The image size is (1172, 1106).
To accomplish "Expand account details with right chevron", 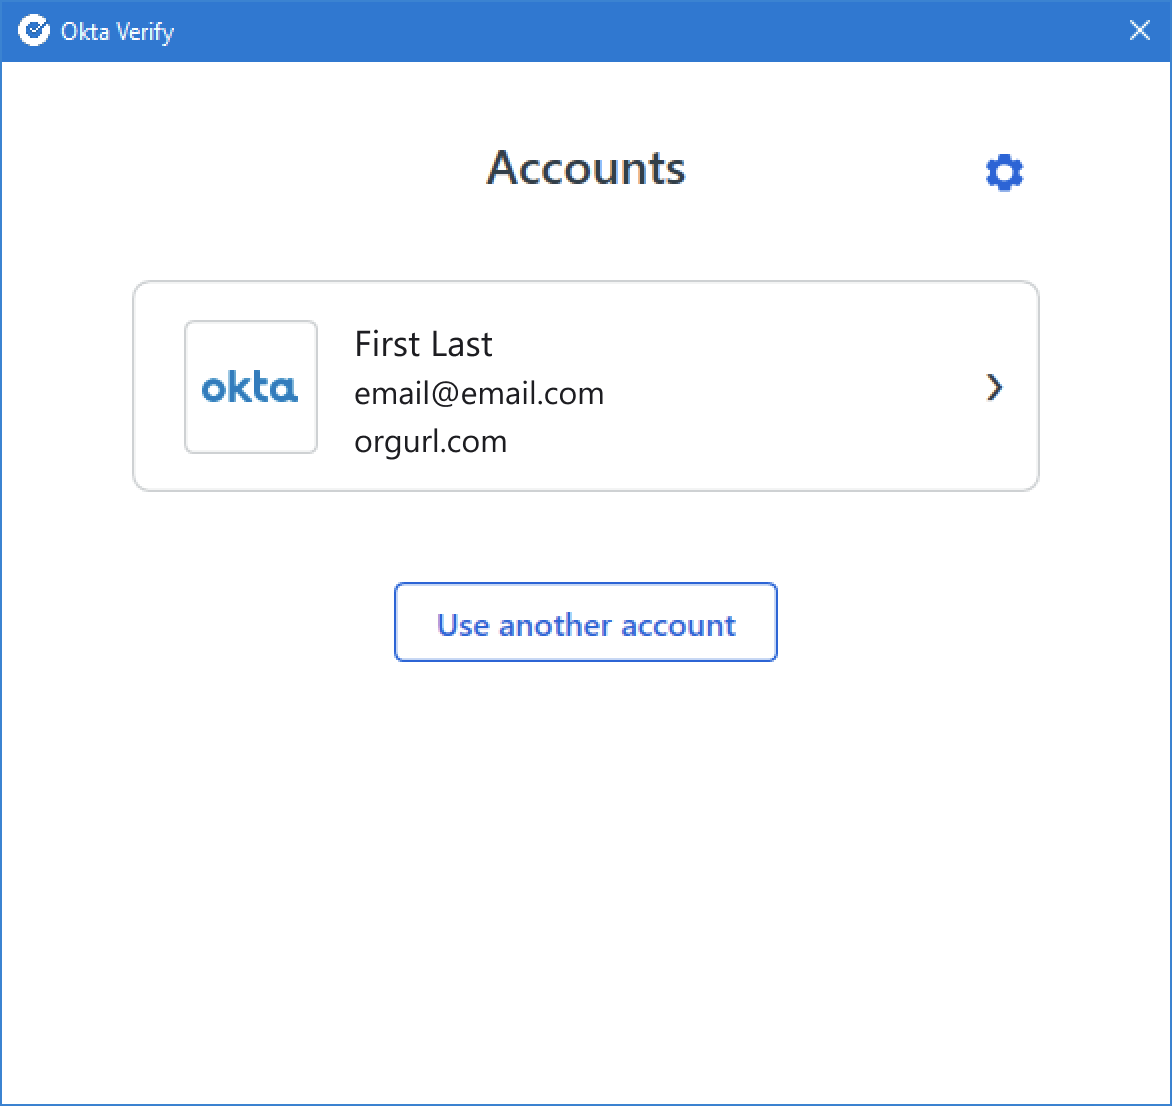I will point(994,387).
